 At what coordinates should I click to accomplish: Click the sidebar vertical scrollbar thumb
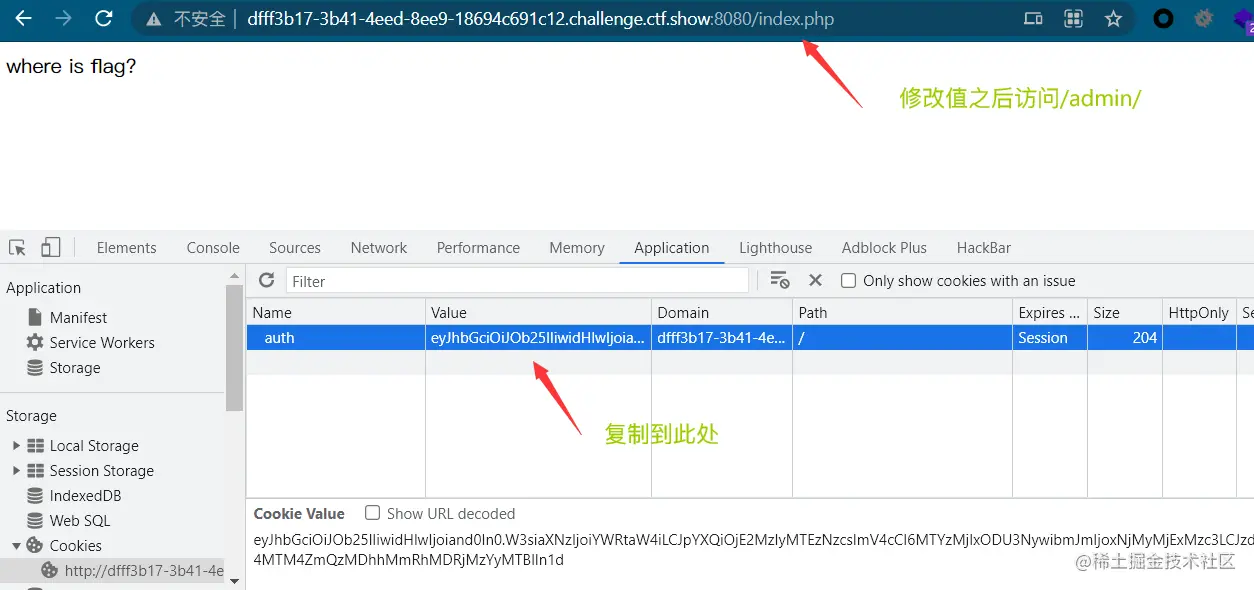pyautogui.click(x=234, y=348)
